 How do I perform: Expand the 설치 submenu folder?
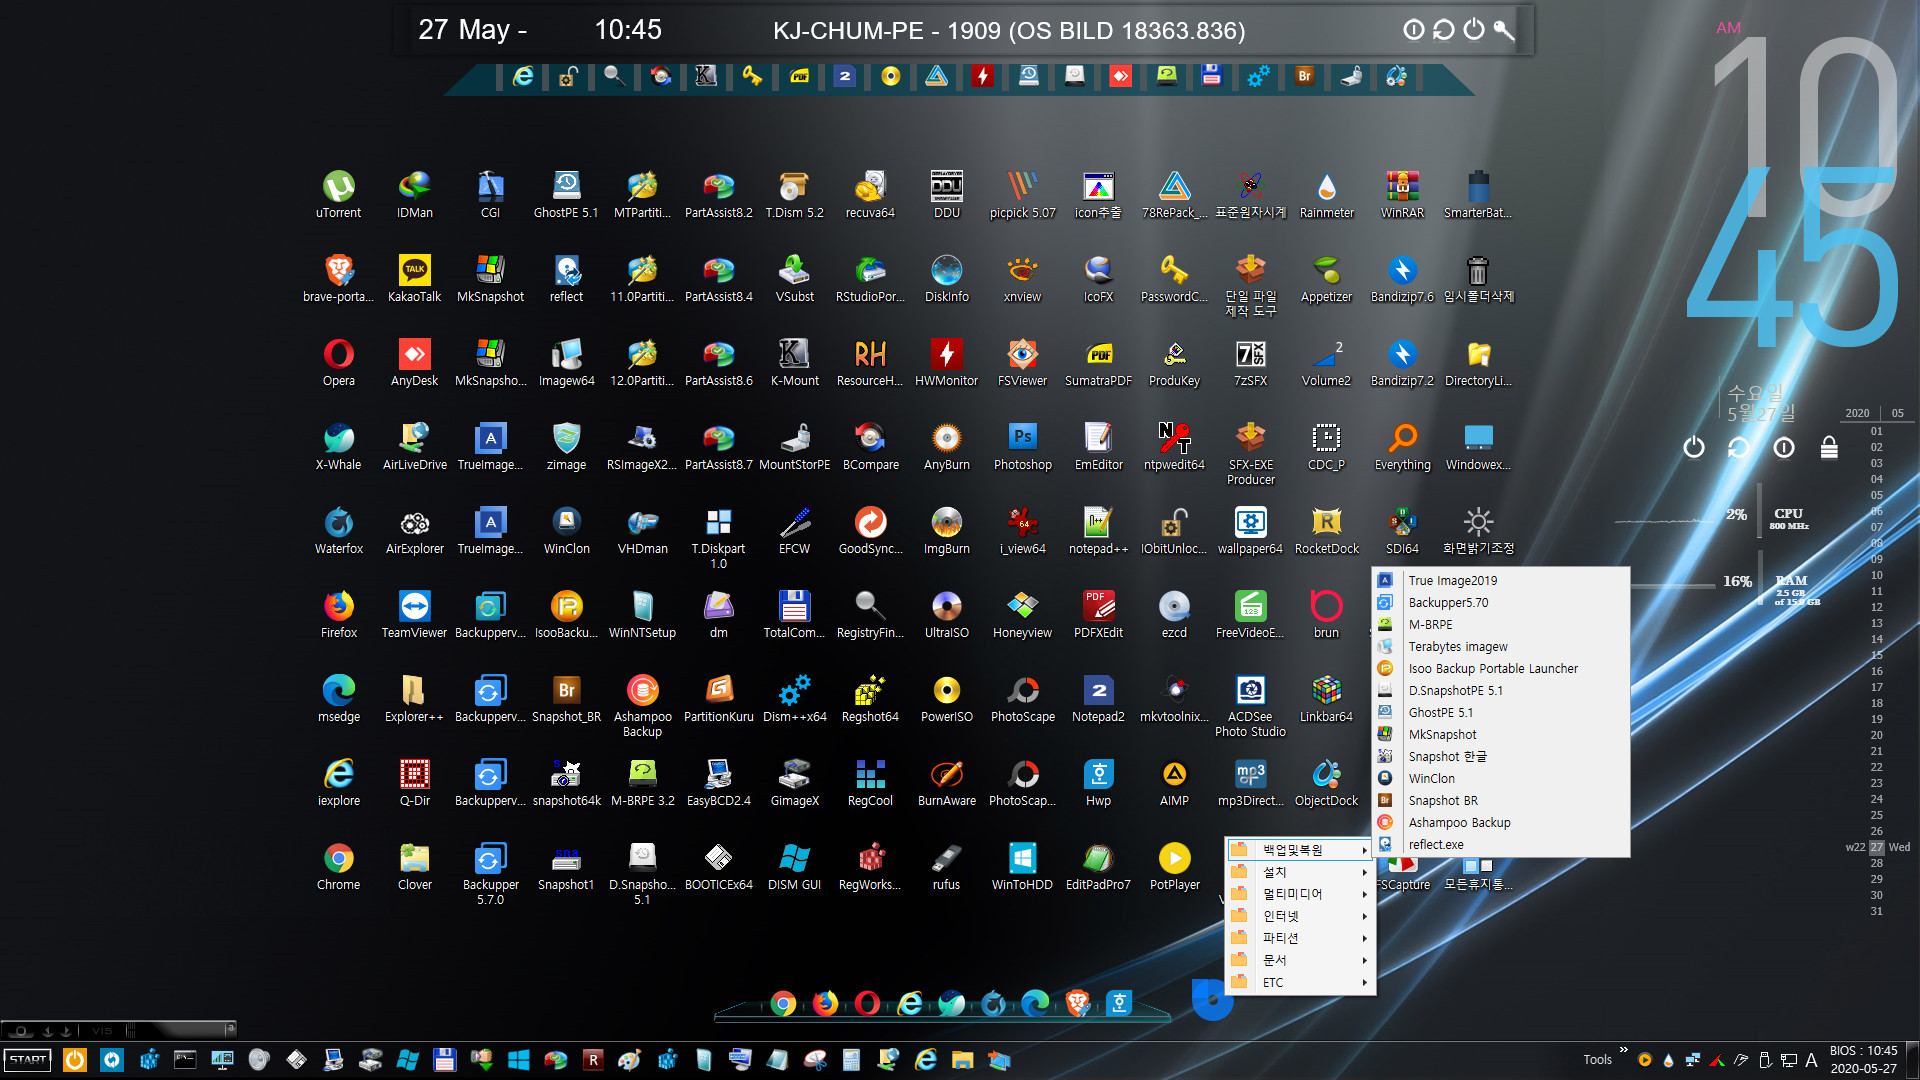1300,872
